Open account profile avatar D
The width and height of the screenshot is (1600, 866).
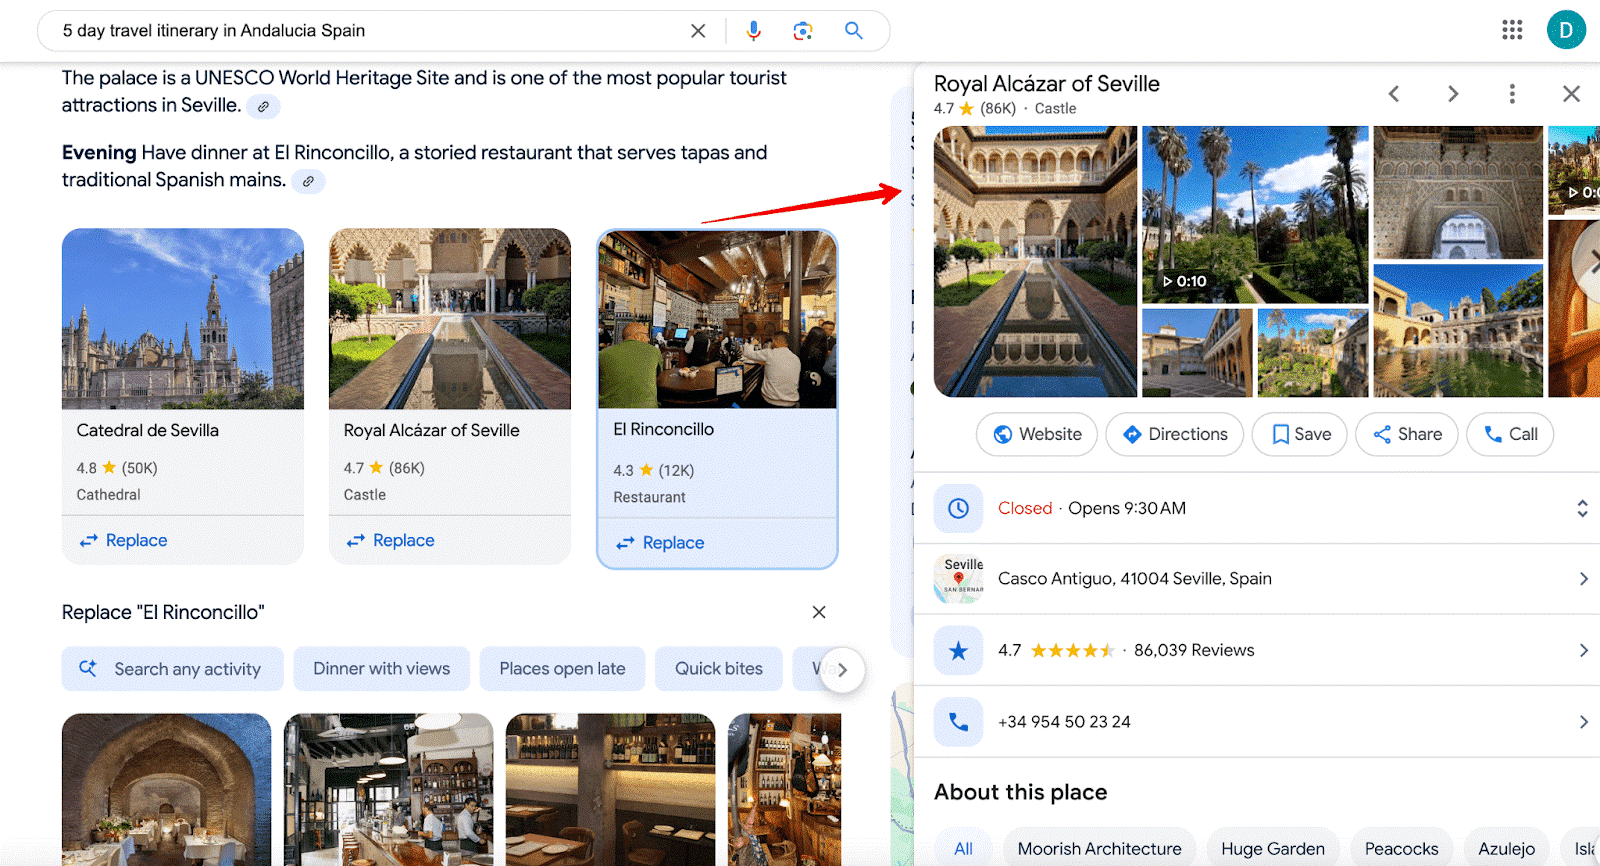(x=1566, y=30)
